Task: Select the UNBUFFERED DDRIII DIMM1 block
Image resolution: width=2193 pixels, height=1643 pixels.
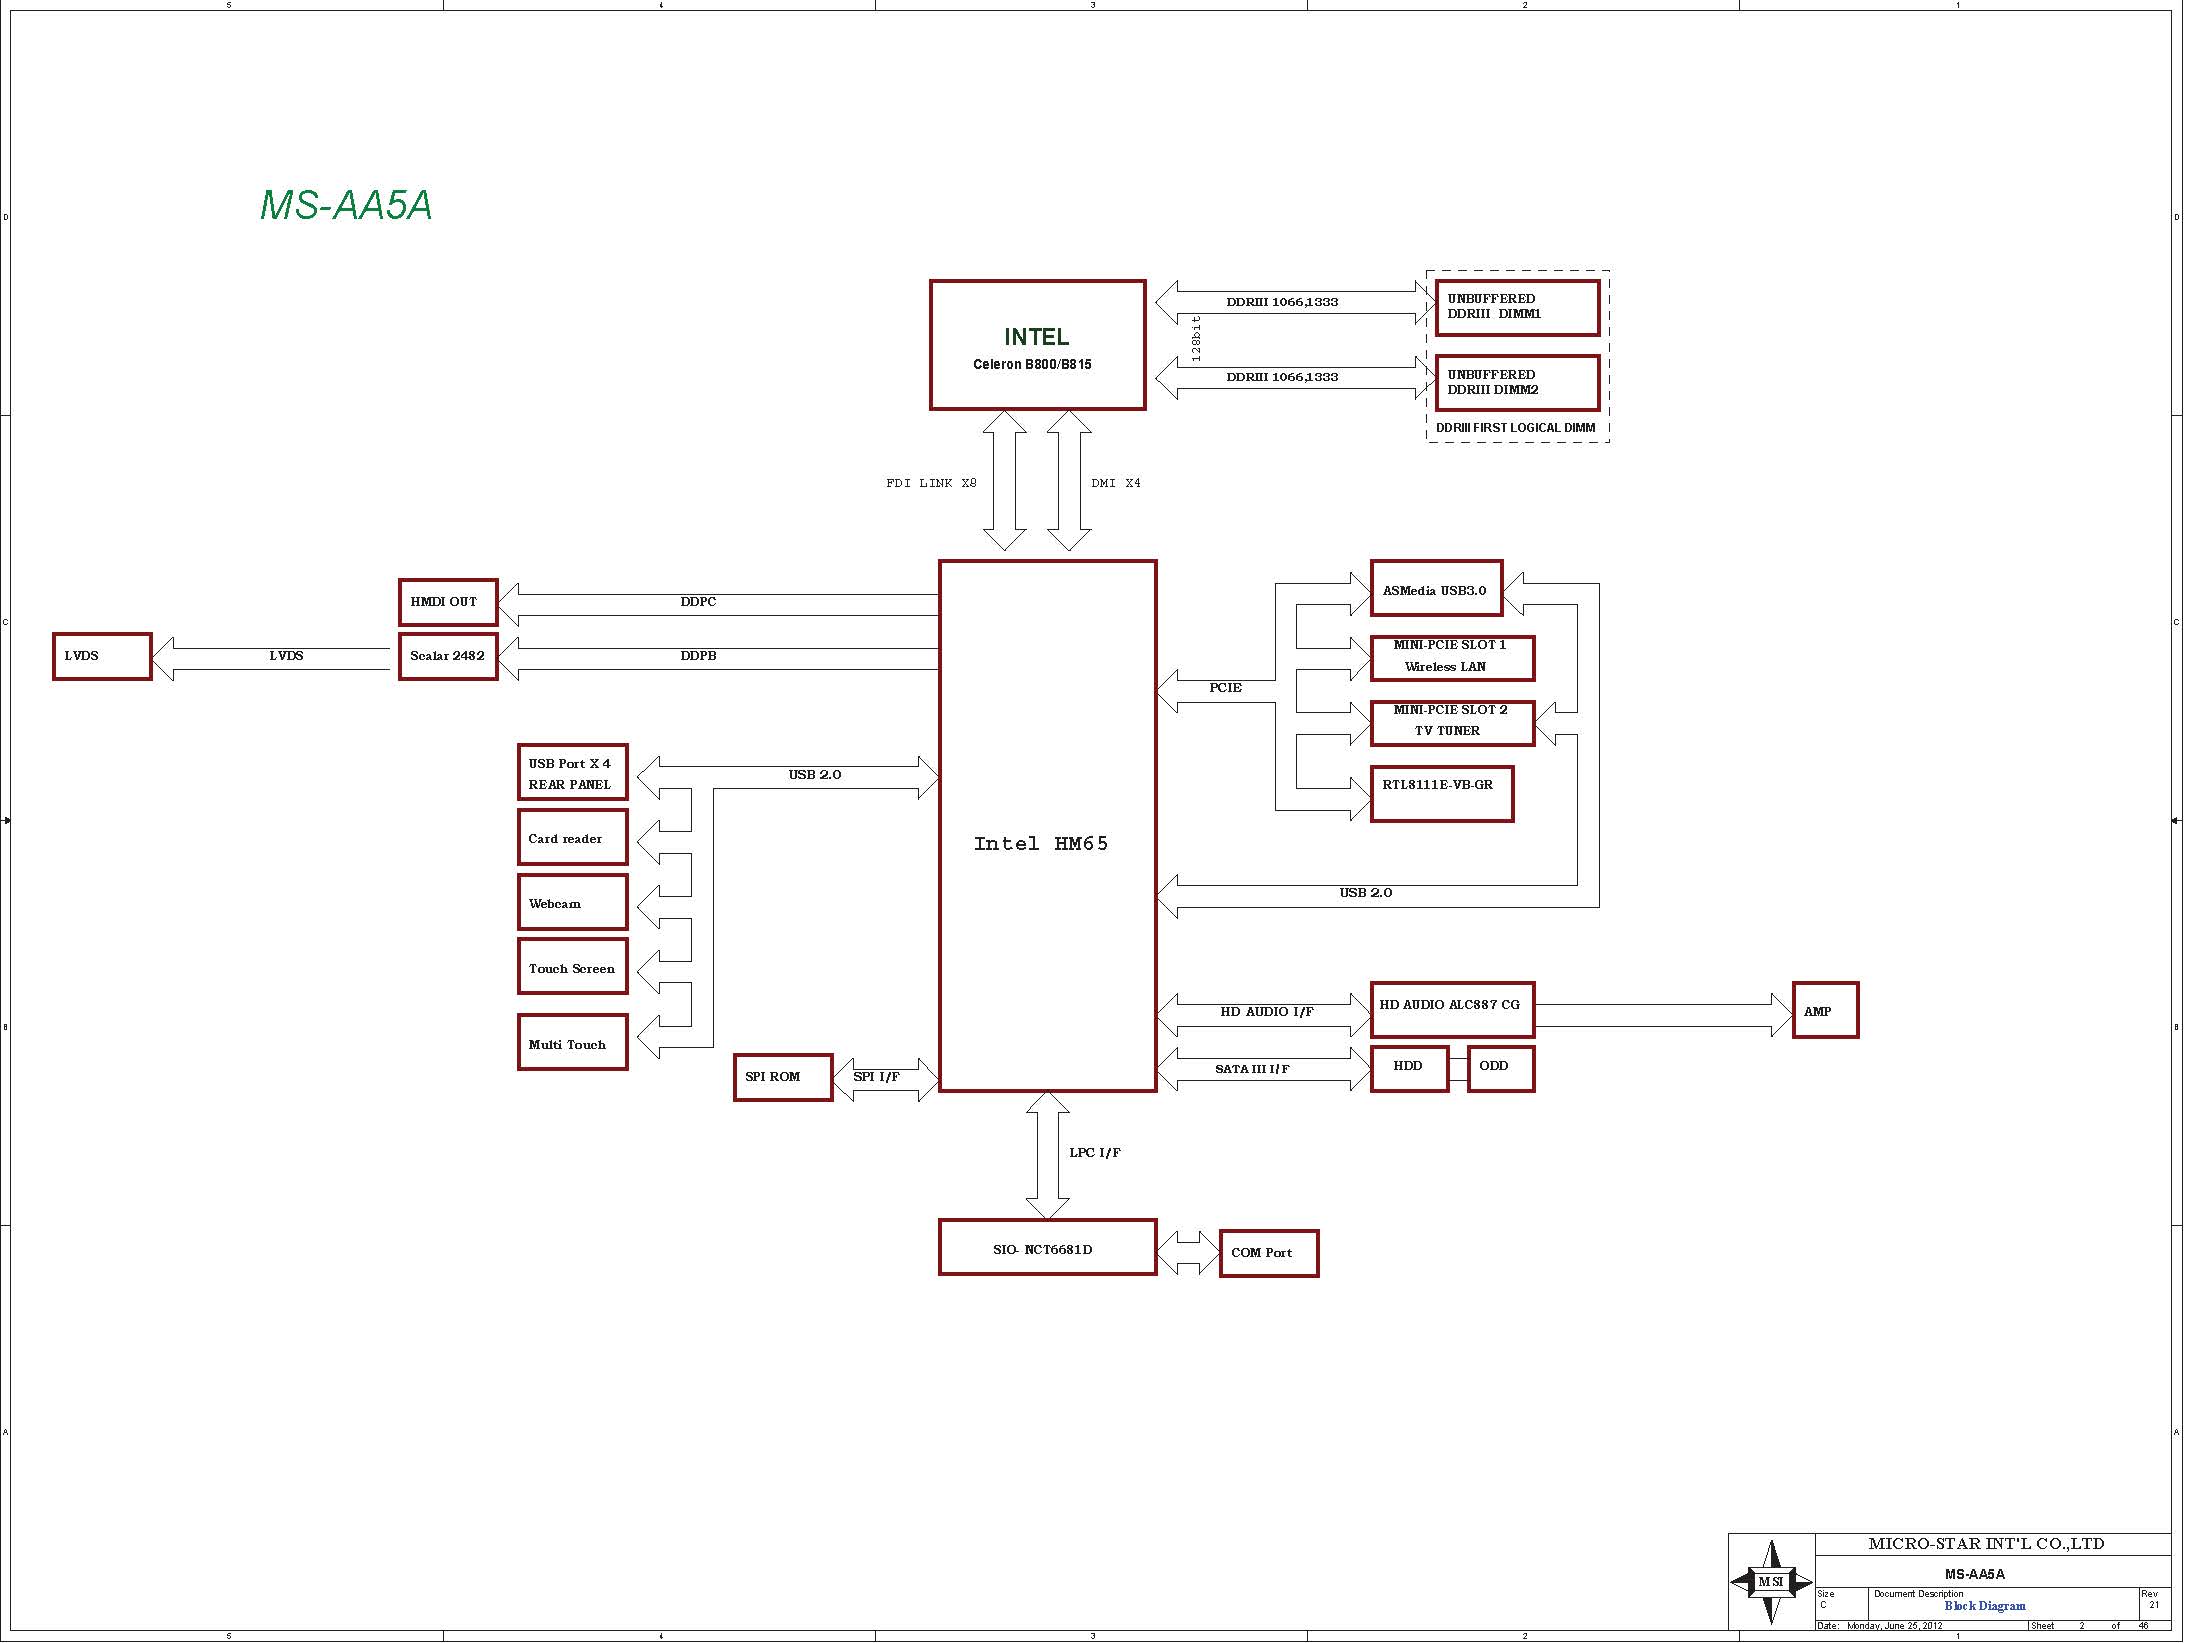Action: point(1516,307)
